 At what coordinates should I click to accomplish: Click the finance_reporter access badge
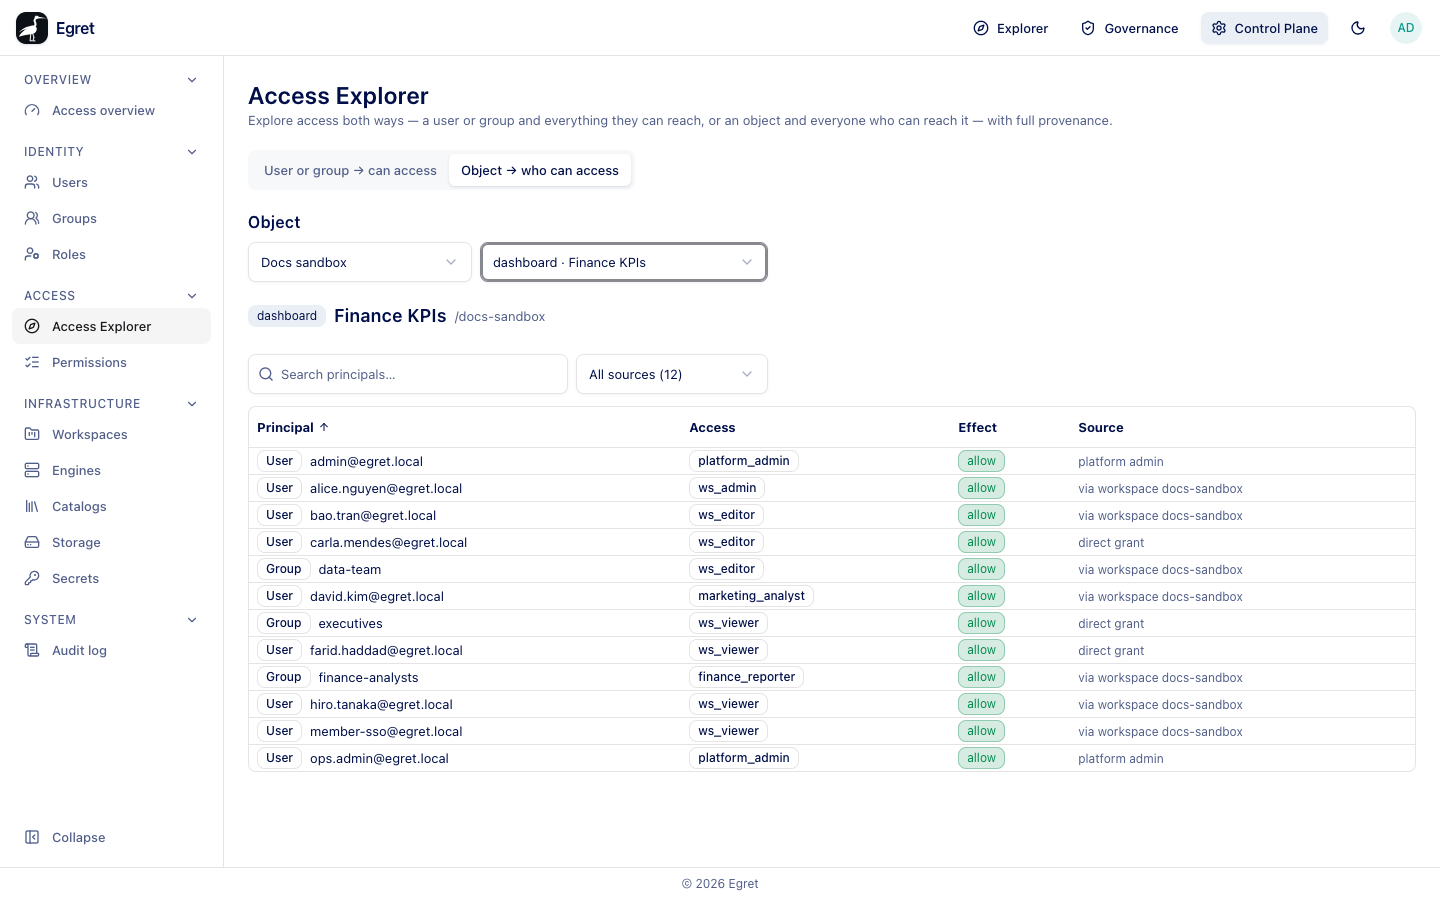(x=747, y=677)
